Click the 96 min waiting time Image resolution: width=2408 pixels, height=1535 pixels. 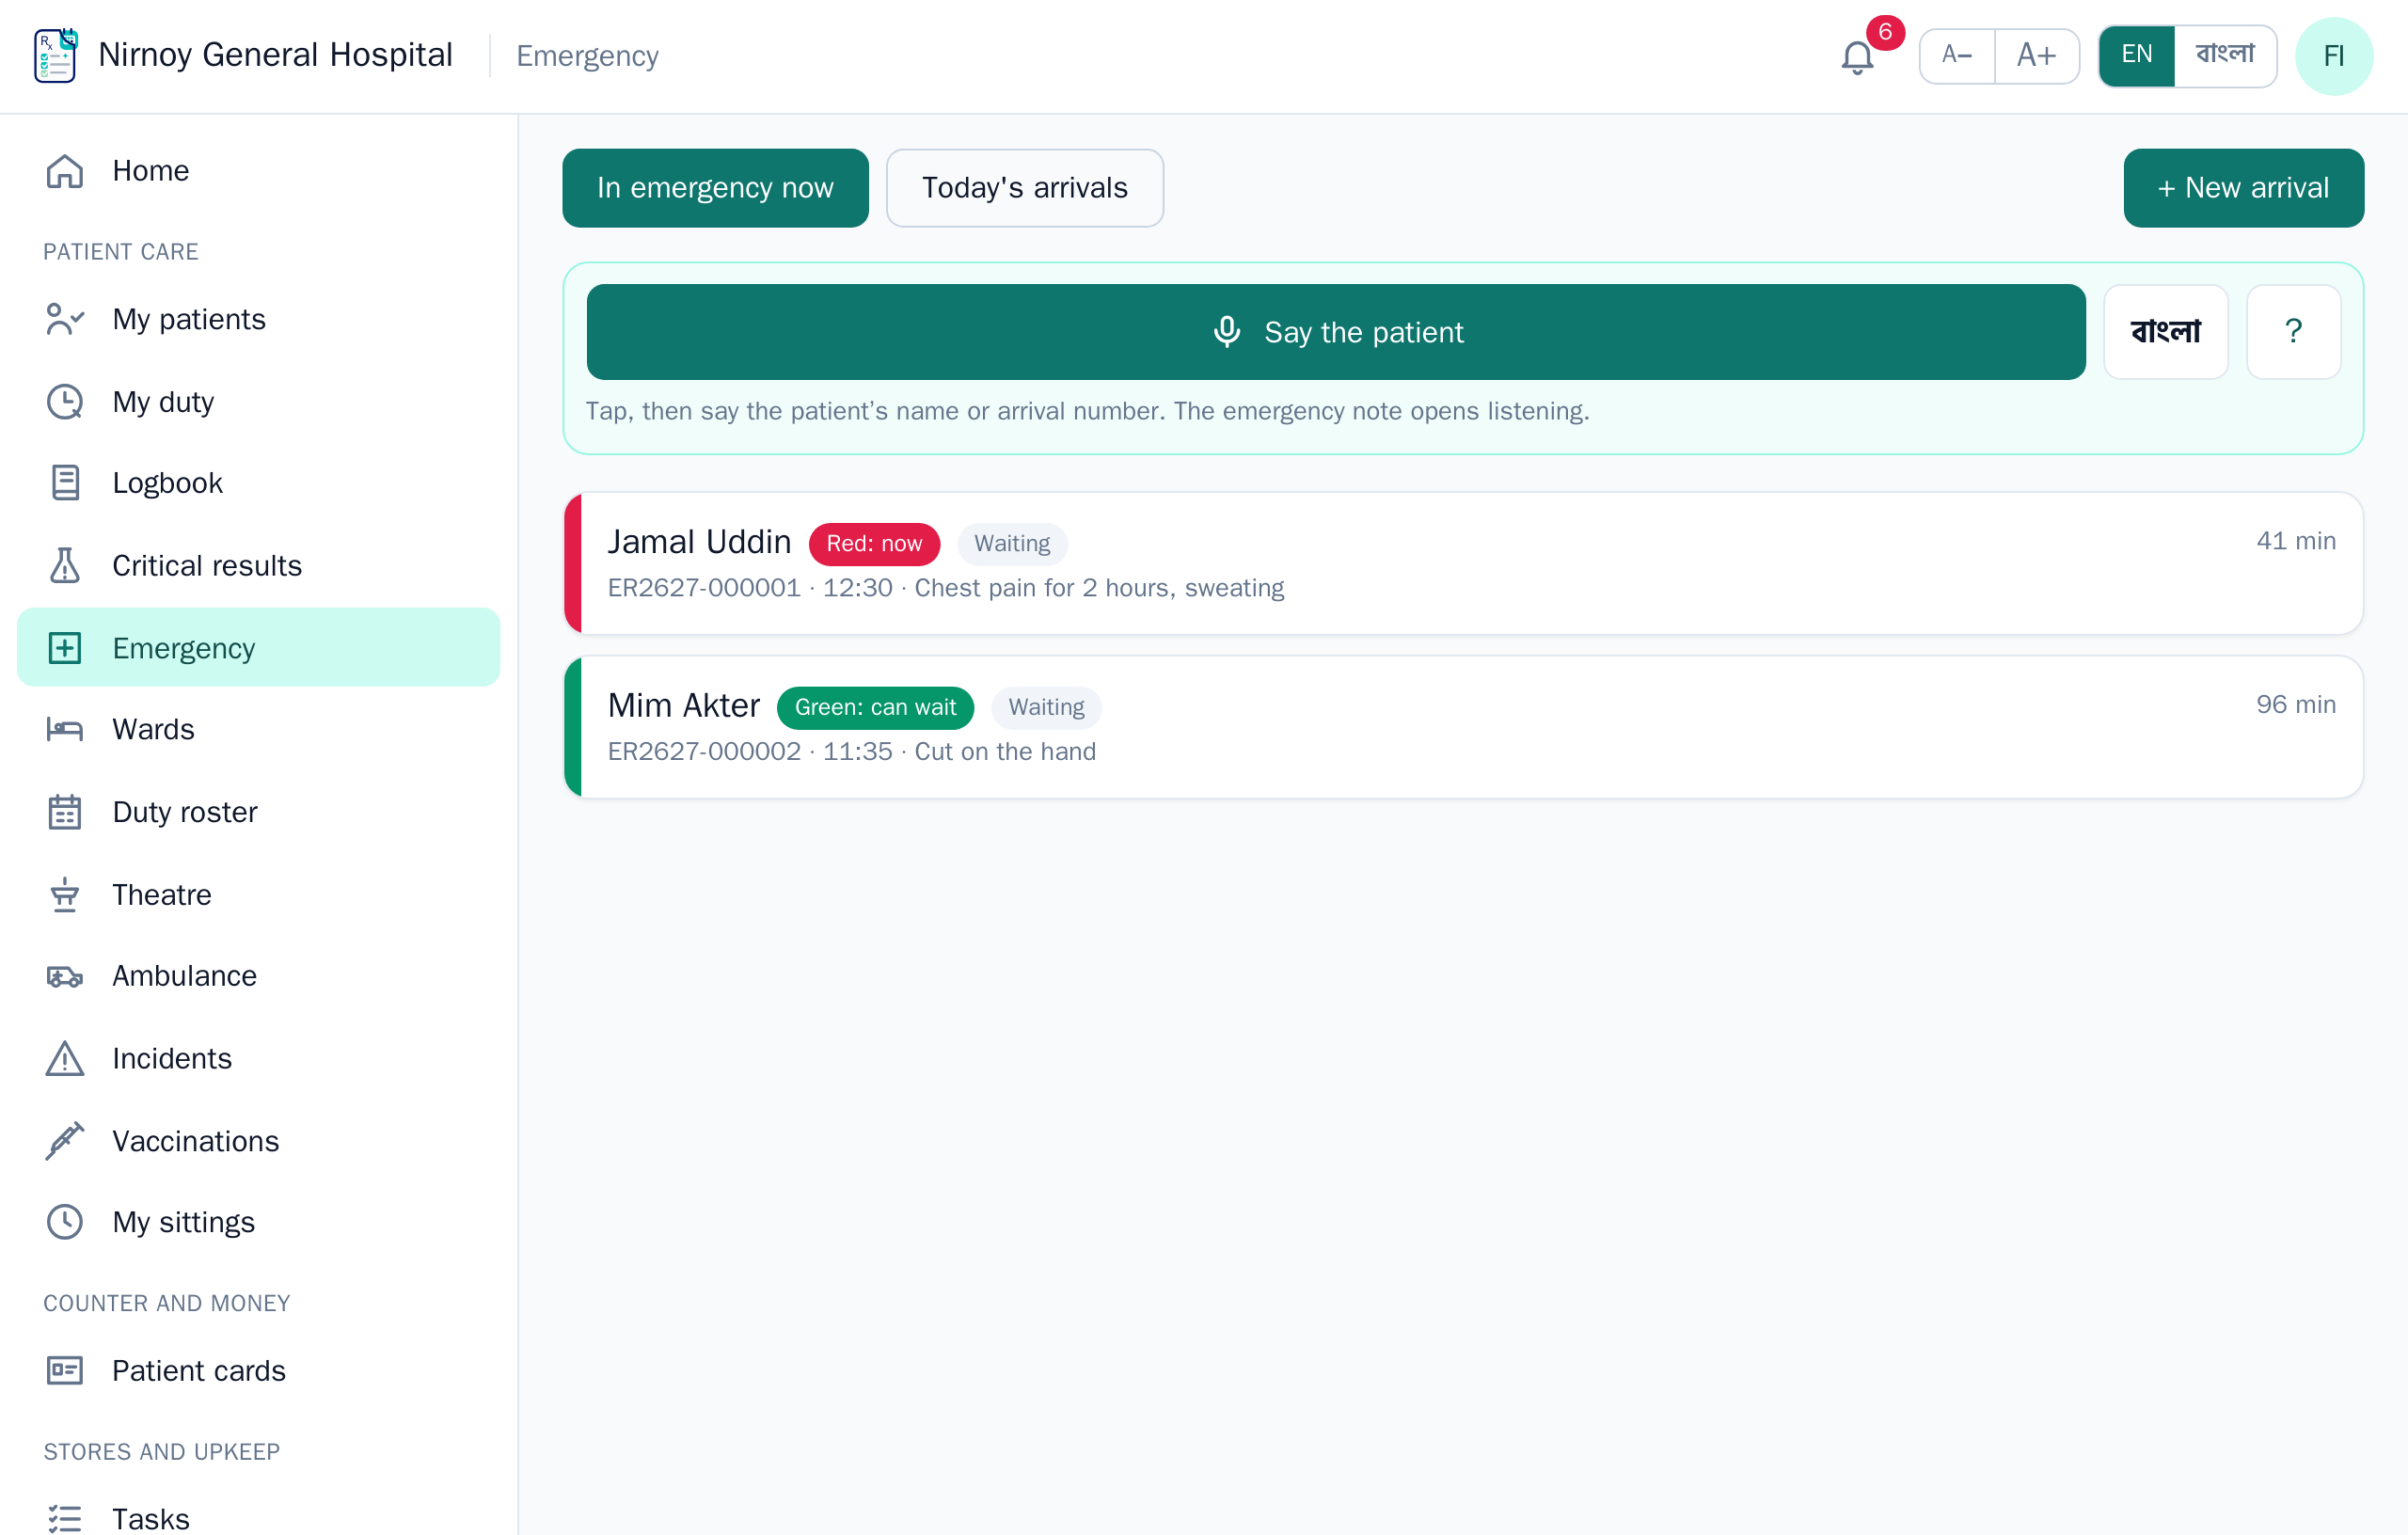click(2295, 705)
